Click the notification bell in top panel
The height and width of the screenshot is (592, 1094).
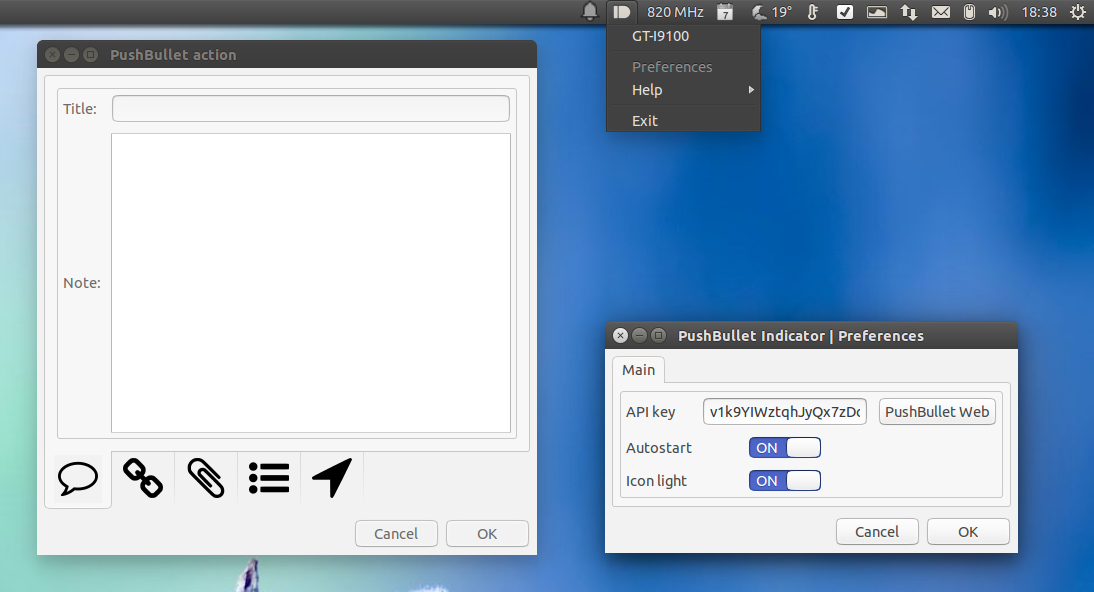tap(590, 11)
